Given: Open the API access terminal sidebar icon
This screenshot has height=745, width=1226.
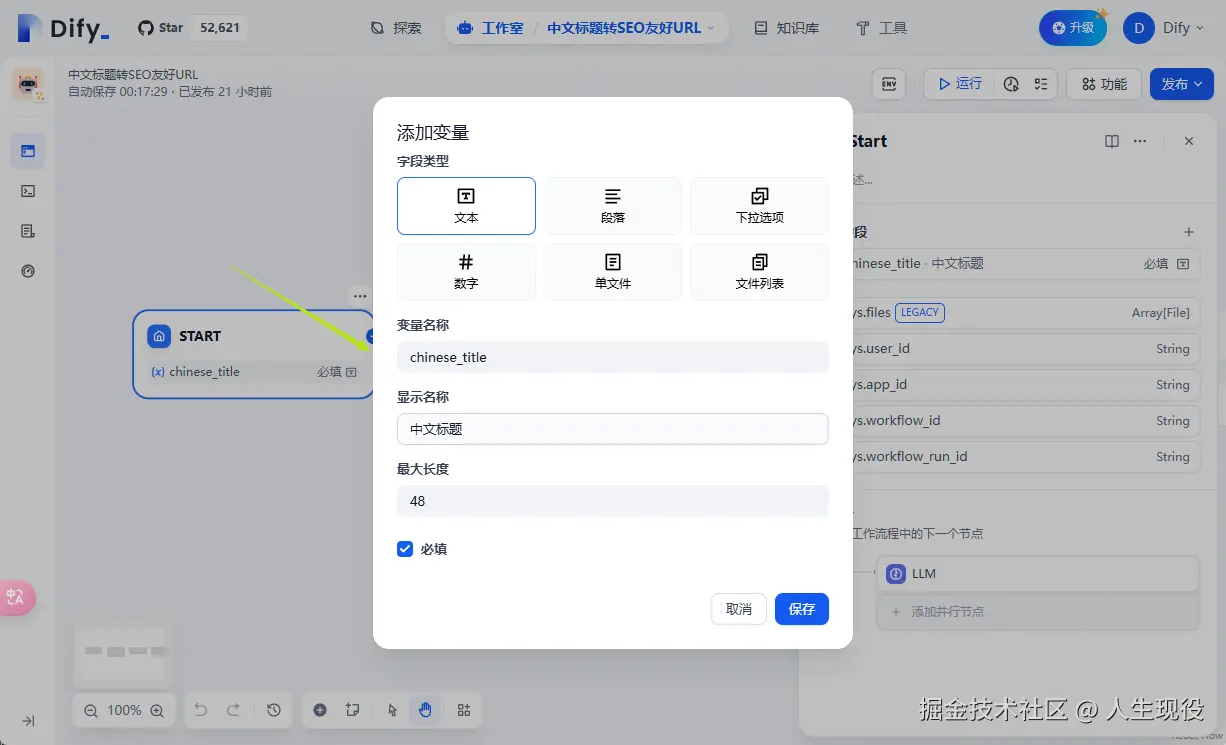Looking at the screenshot, I should tap(28, 191).
